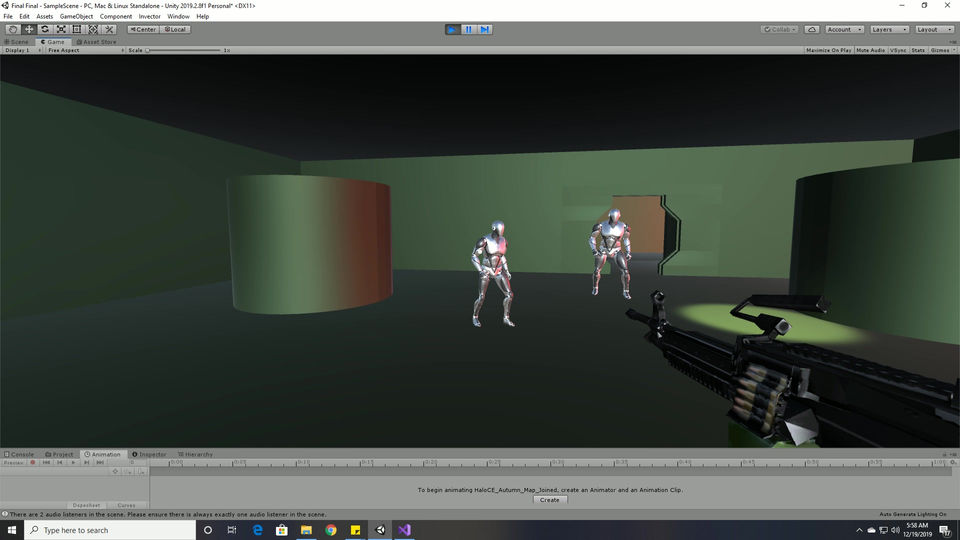Switch to the Game tab
Screen dimensions: 960x540
click(x=53, y=42)
